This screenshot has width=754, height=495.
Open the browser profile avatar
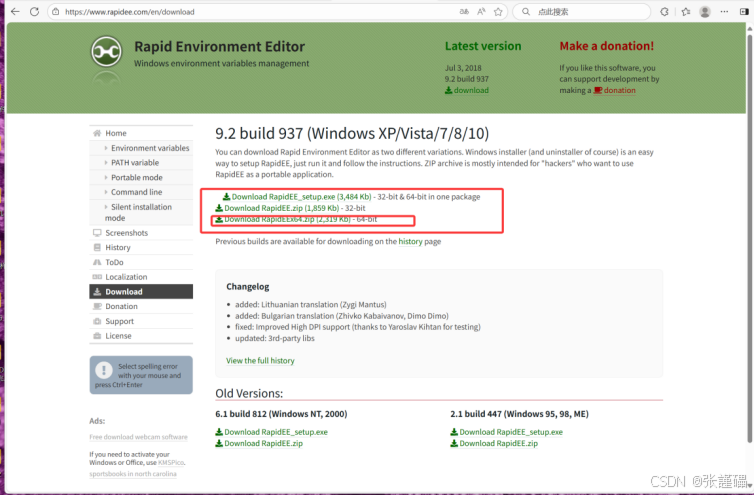click(x=705, y=12)
